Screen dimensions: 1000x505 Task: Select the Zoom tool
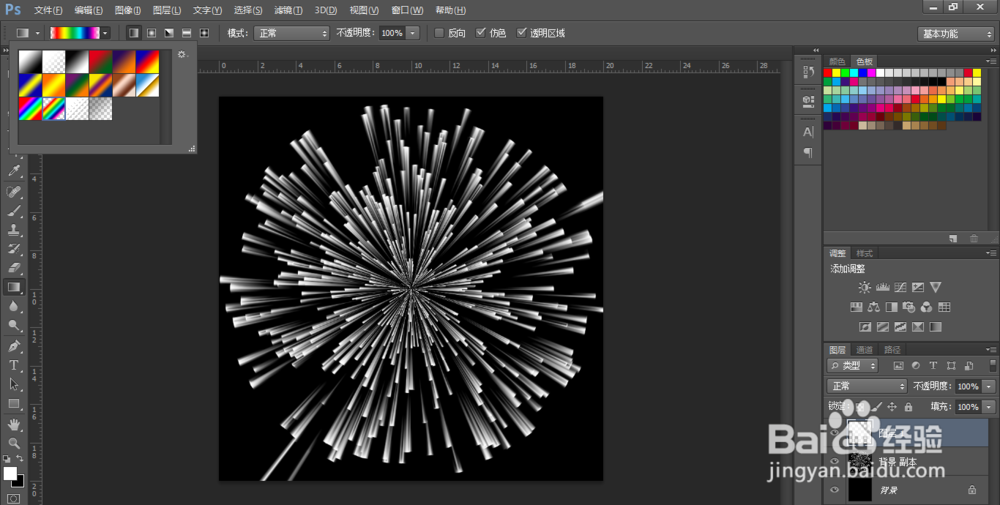(14, 443)
